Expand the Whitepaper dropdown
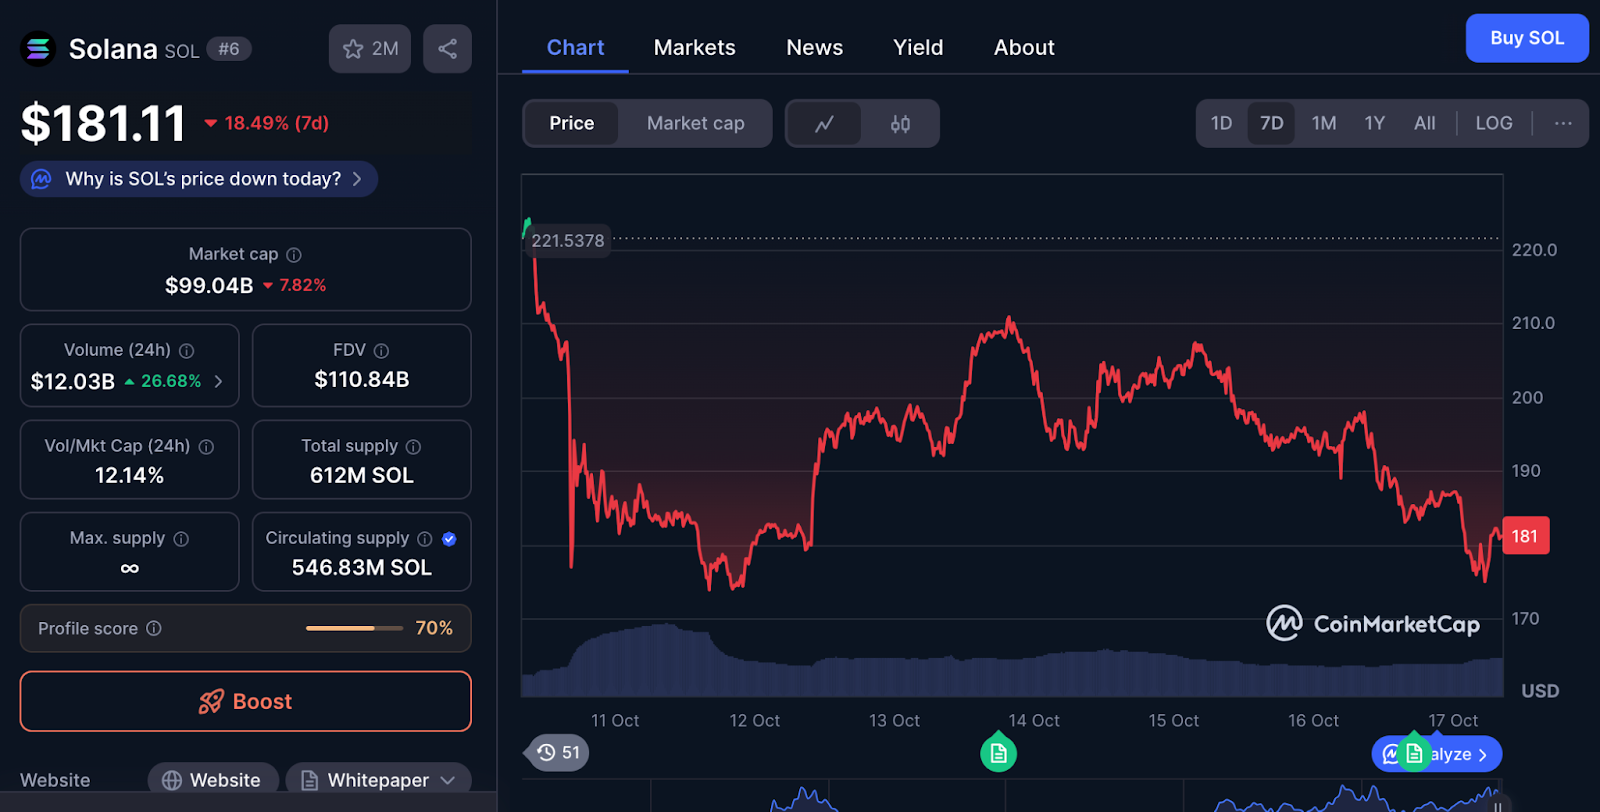The height and width of the screenshot is (812, 1600). tap(448, 780)
